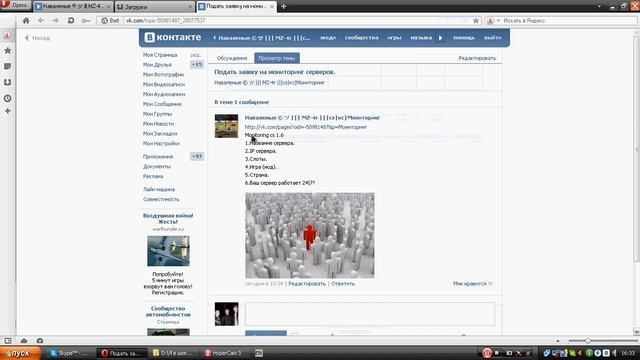The image size is (640, 360).
Task: Click the reply message text box
Action: 370,313
